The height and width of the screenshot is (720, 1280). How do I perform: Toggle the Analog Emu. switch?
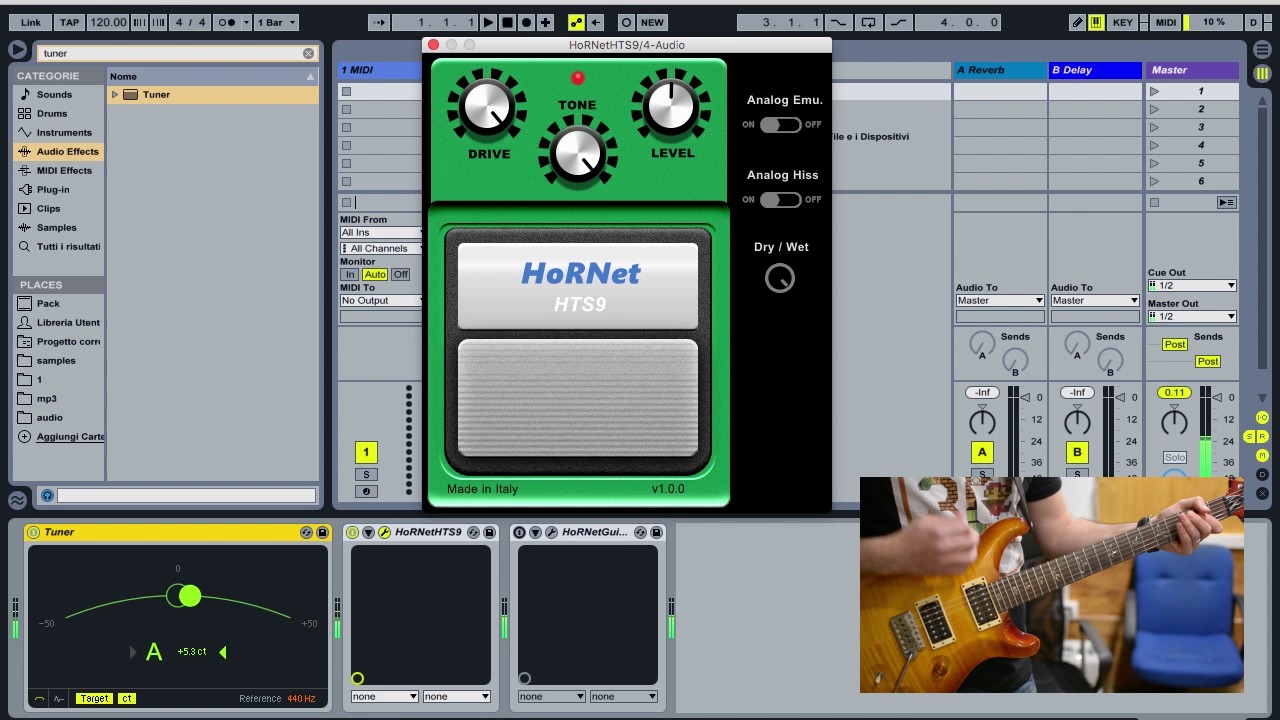[780, 124]
